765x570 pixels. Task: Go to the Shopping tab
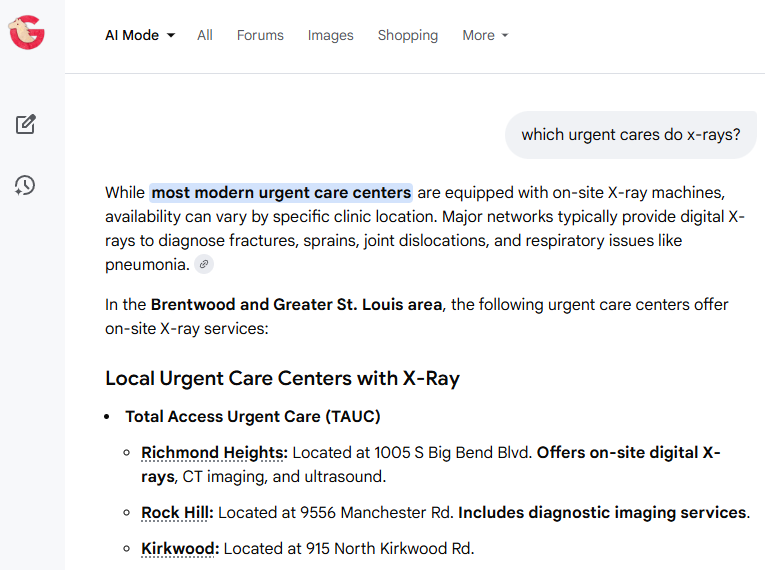(x=407, y=35)
